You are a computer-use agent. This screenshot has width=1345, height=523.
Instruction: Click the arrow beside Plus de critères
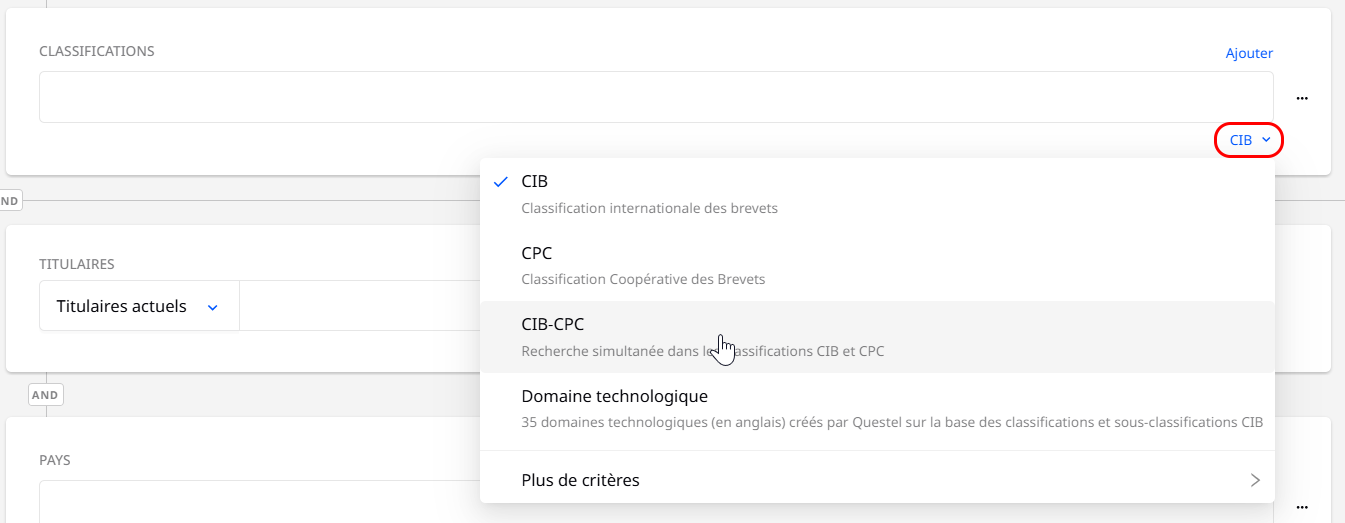(1255, 480)
